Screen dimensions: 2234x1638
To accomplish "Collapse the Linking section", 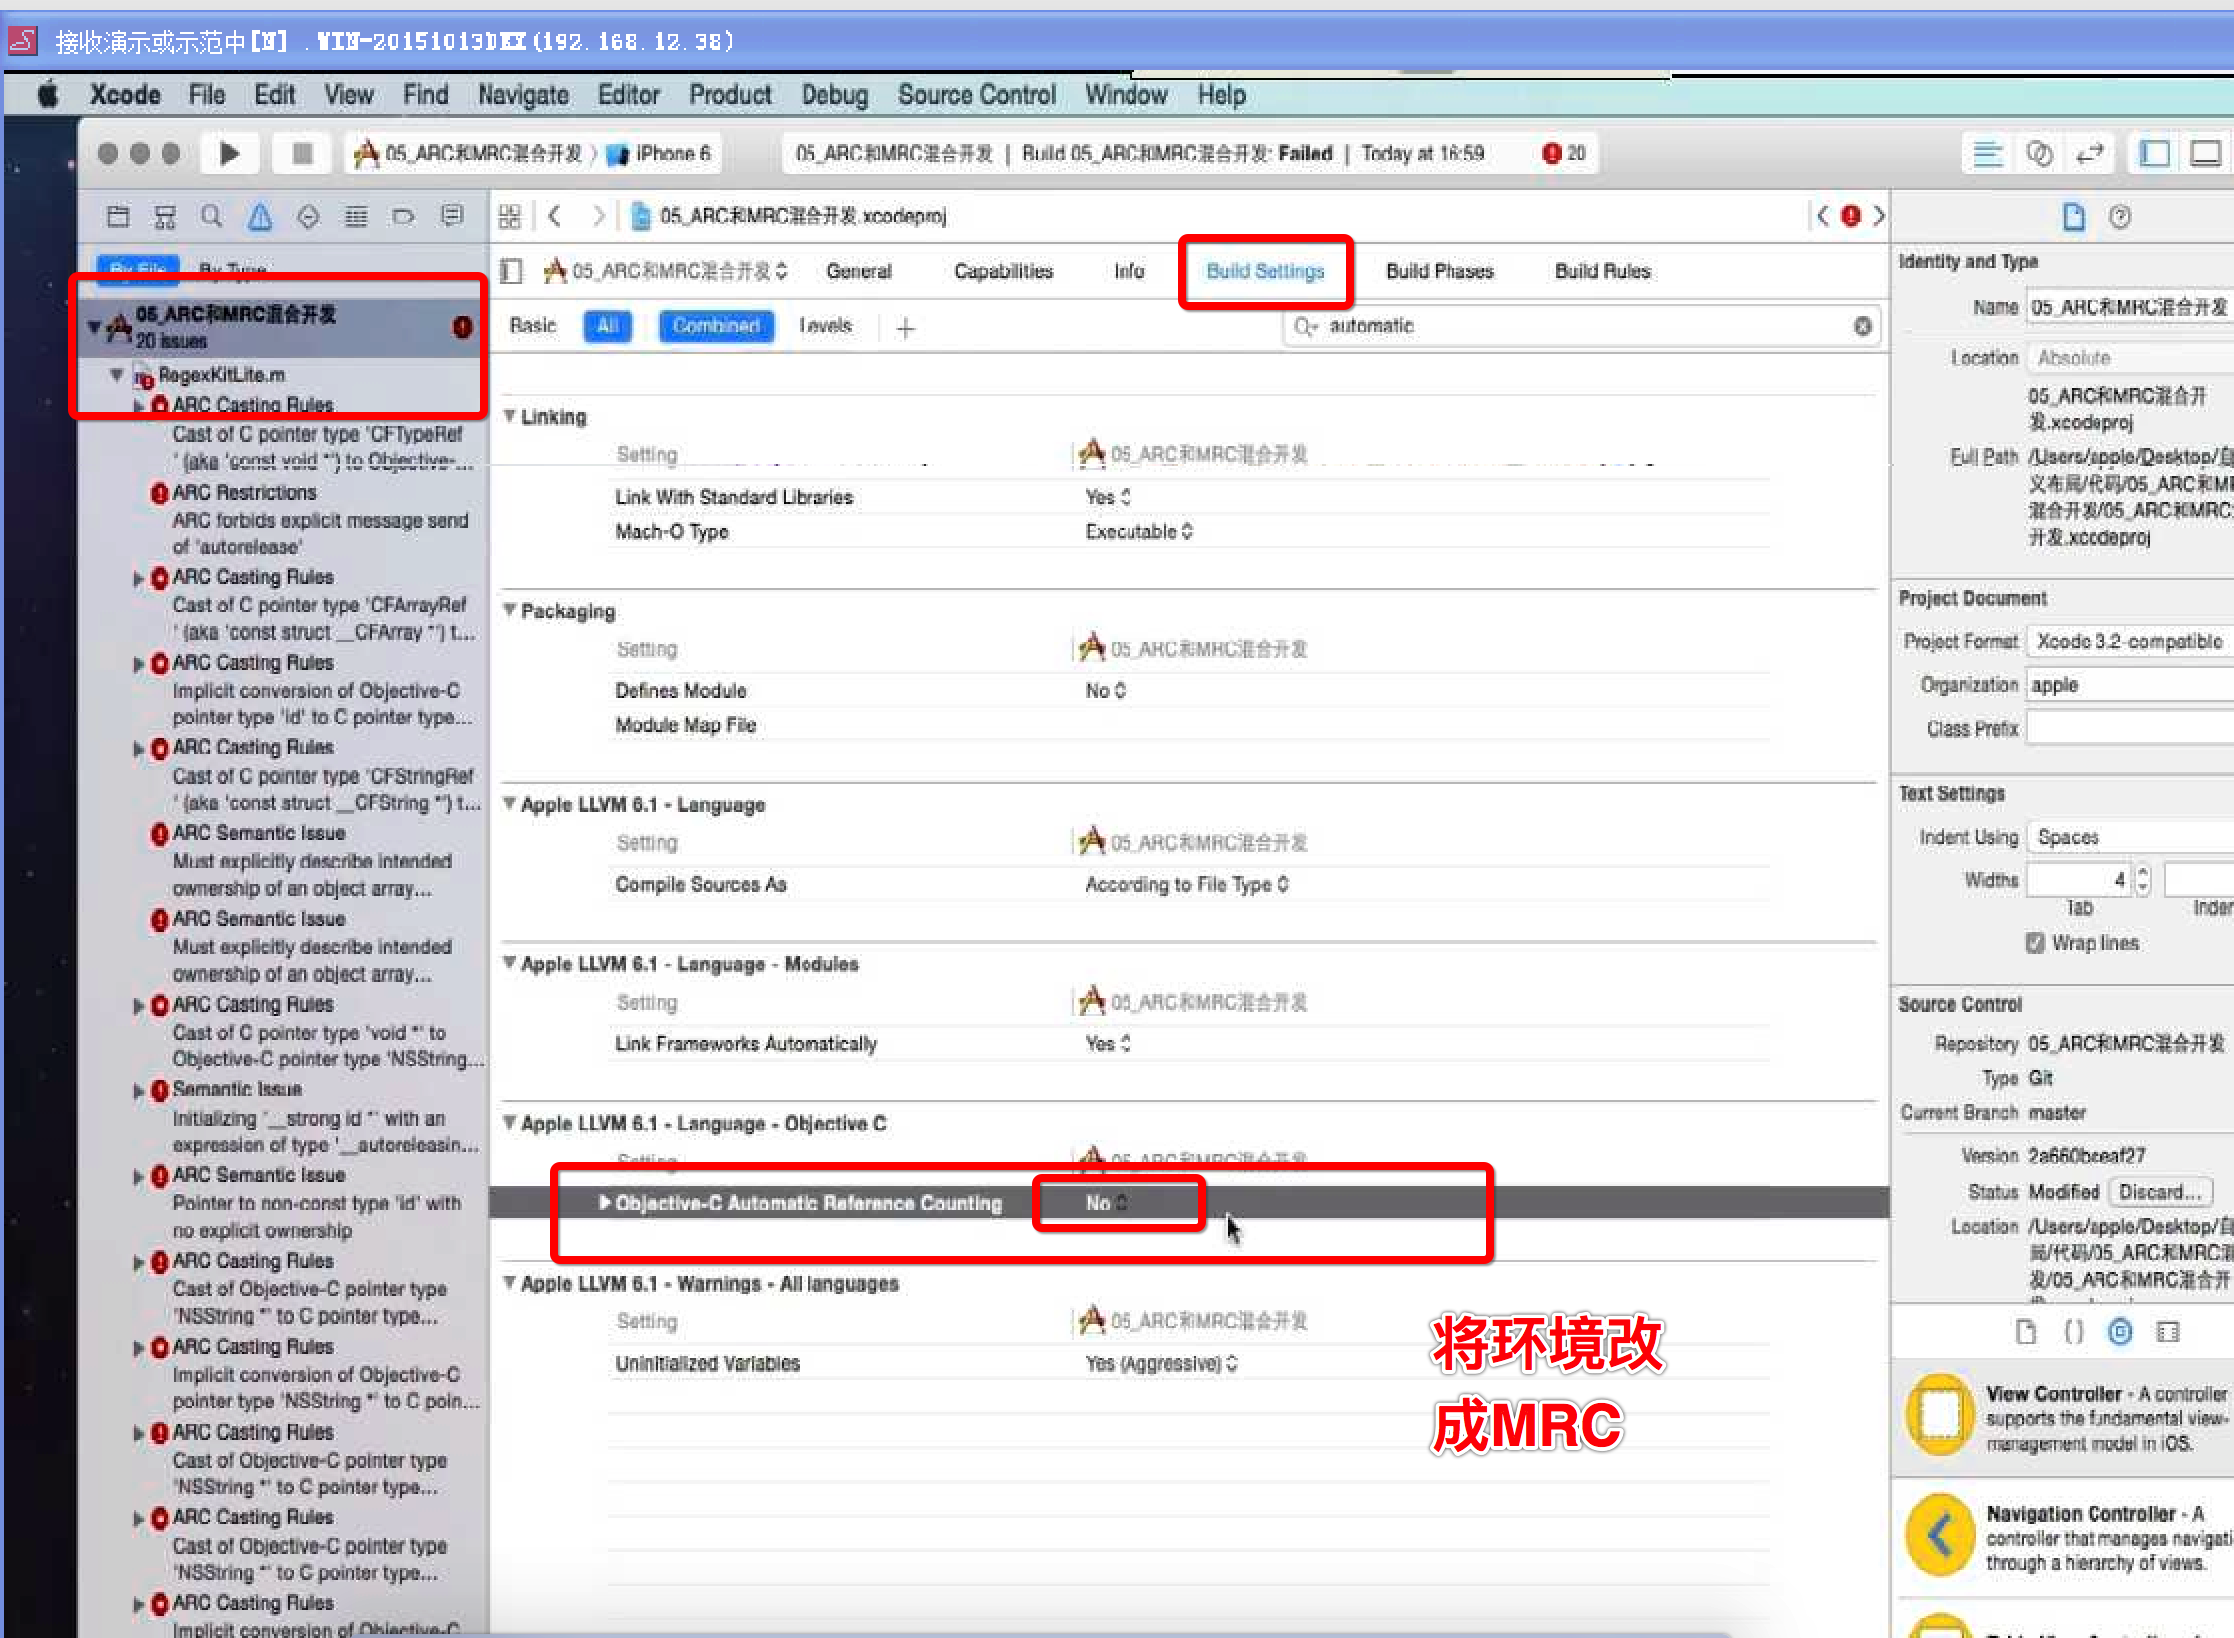I will coord(510,416).
